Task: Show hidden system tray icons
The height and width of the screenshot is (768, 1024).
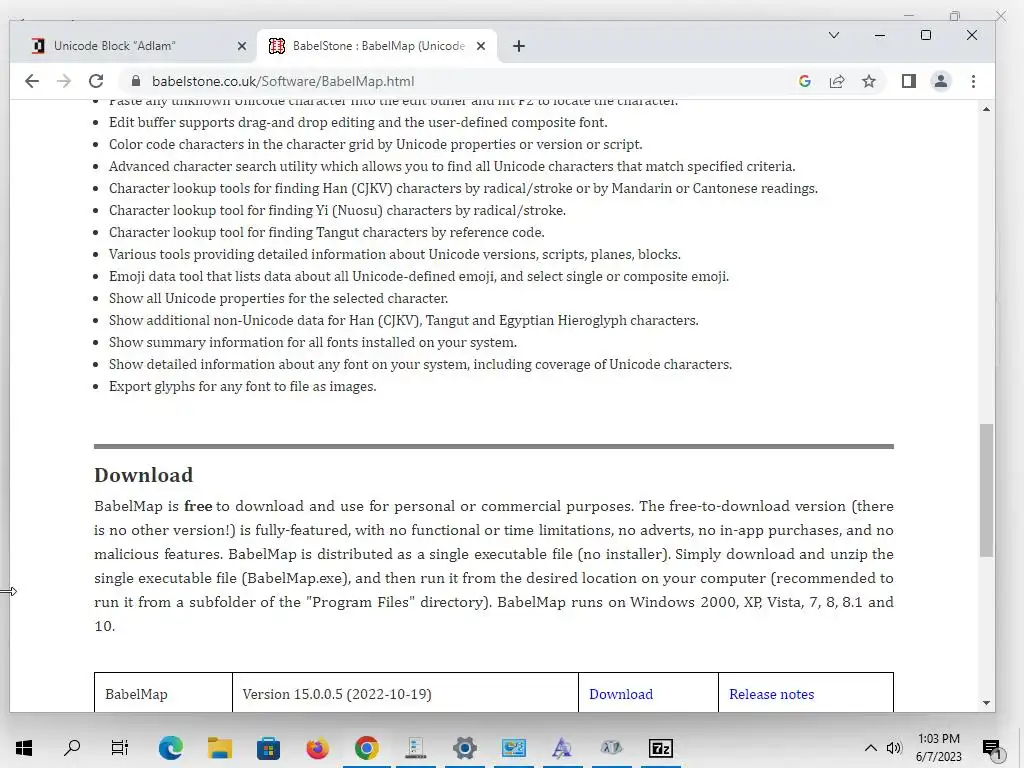Action: point(871,748)
